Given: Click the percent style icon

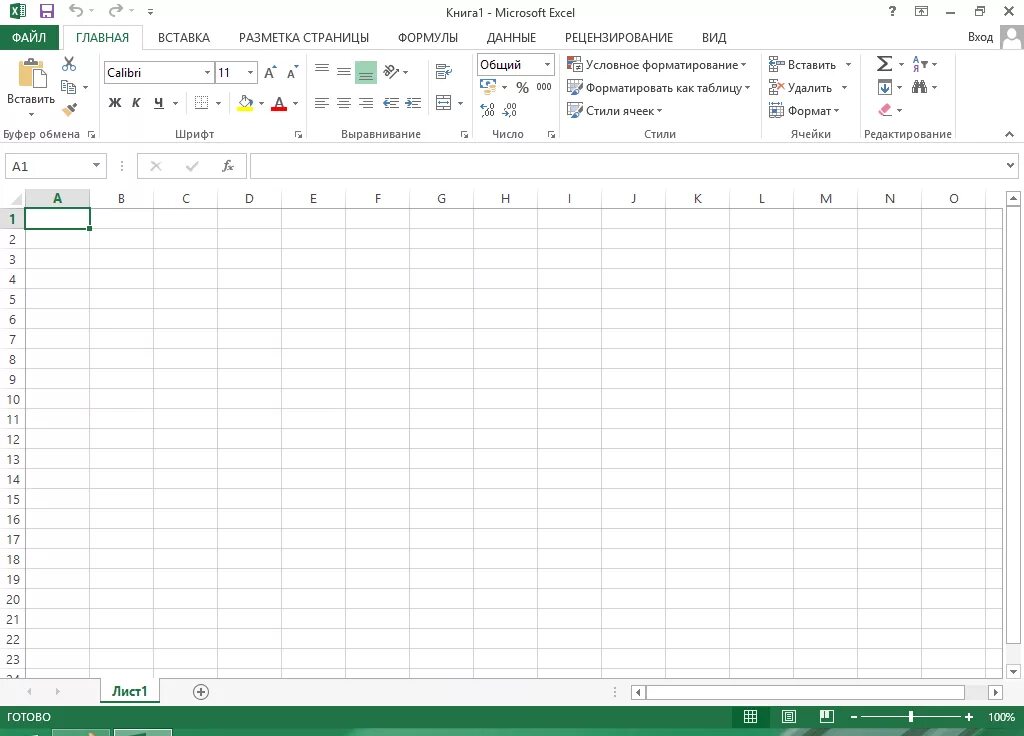Looking at the screenshot, I should (521, 87).
